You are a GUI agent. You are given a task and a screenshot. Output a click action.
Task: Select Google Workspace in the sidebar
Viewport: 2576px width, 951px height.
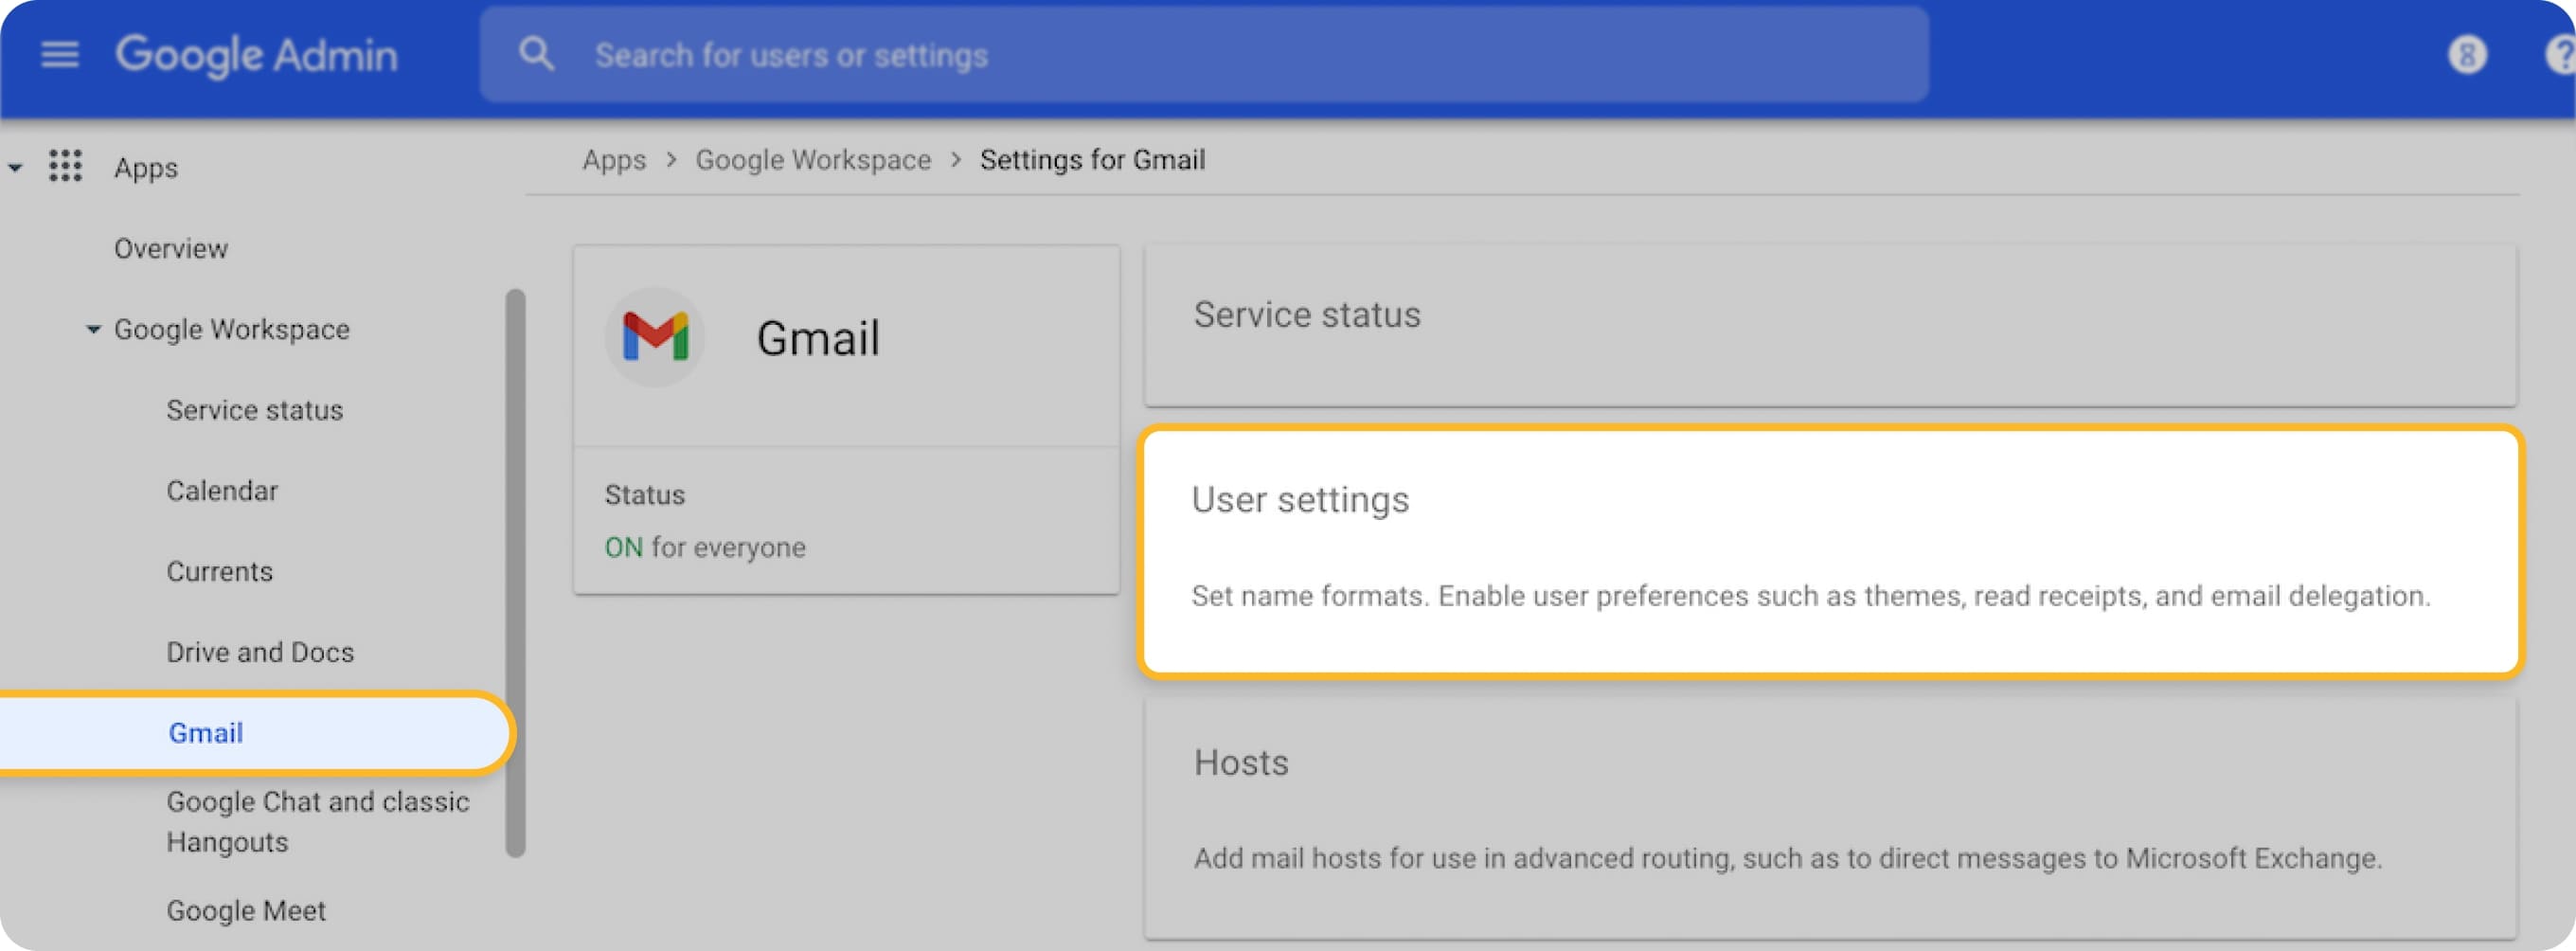[232, 329]
